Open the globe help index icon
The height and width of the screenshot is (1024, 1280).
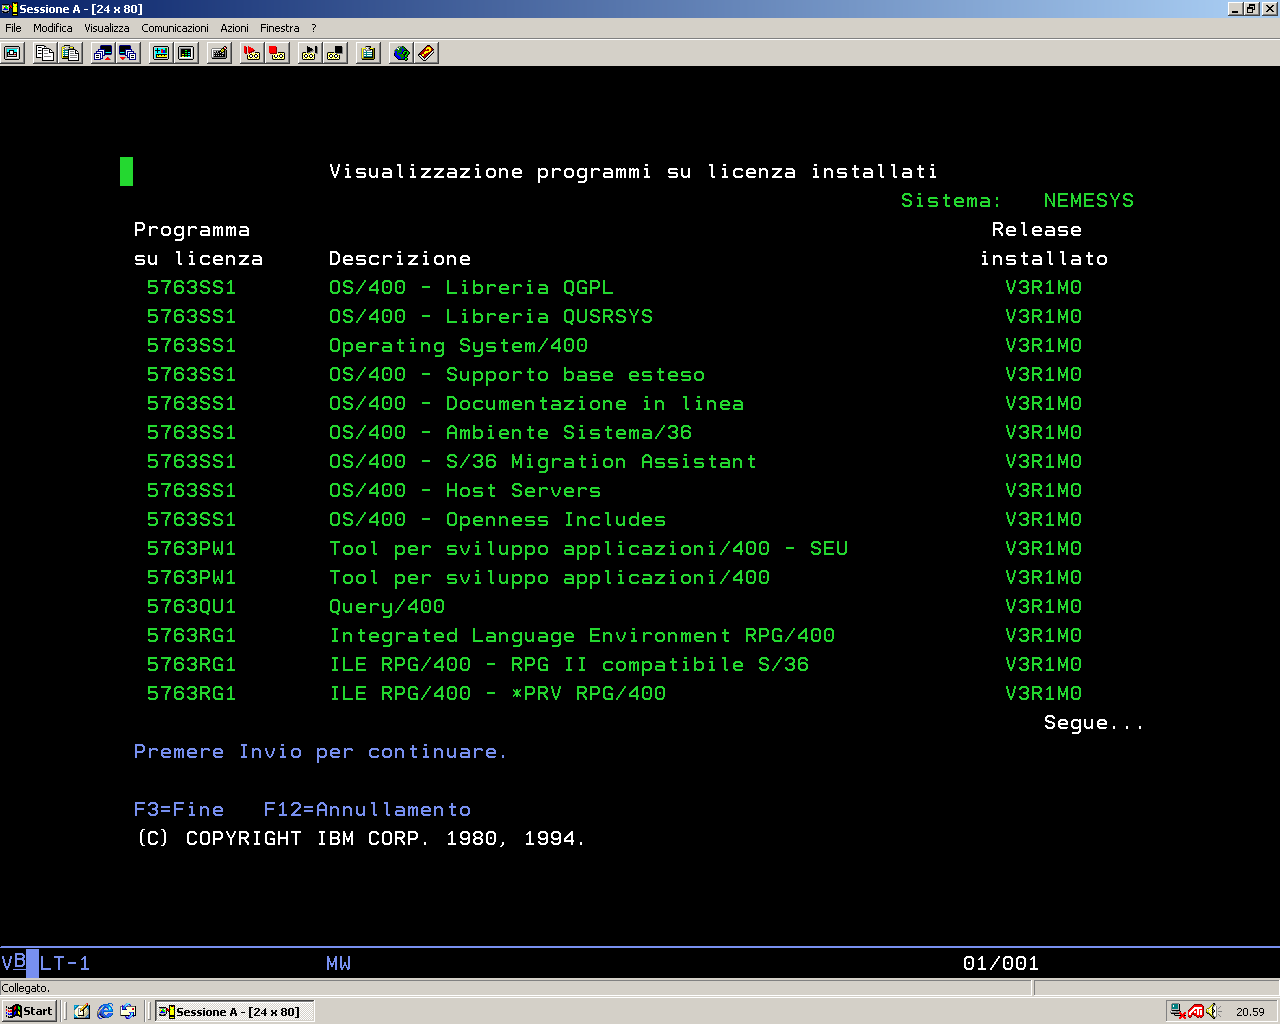401,53
